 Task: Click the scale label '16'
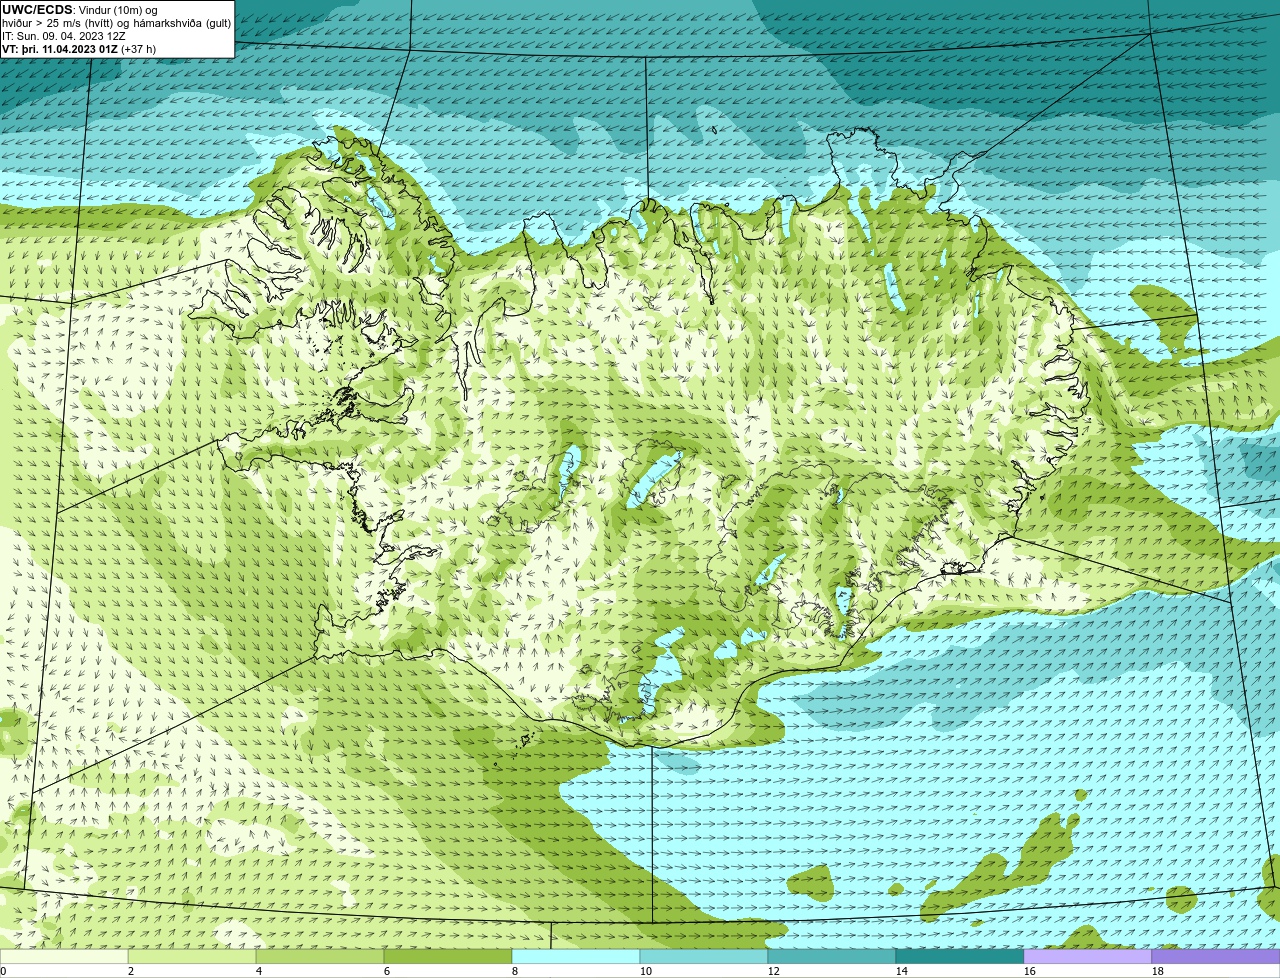coord(1030,971)
